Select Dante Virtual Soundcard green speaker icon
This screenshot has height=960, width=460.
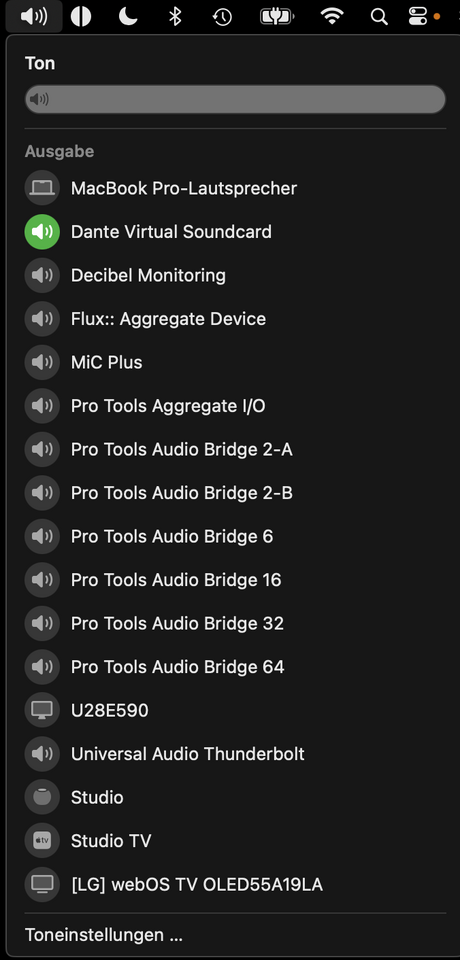click(x=42, y=231)
